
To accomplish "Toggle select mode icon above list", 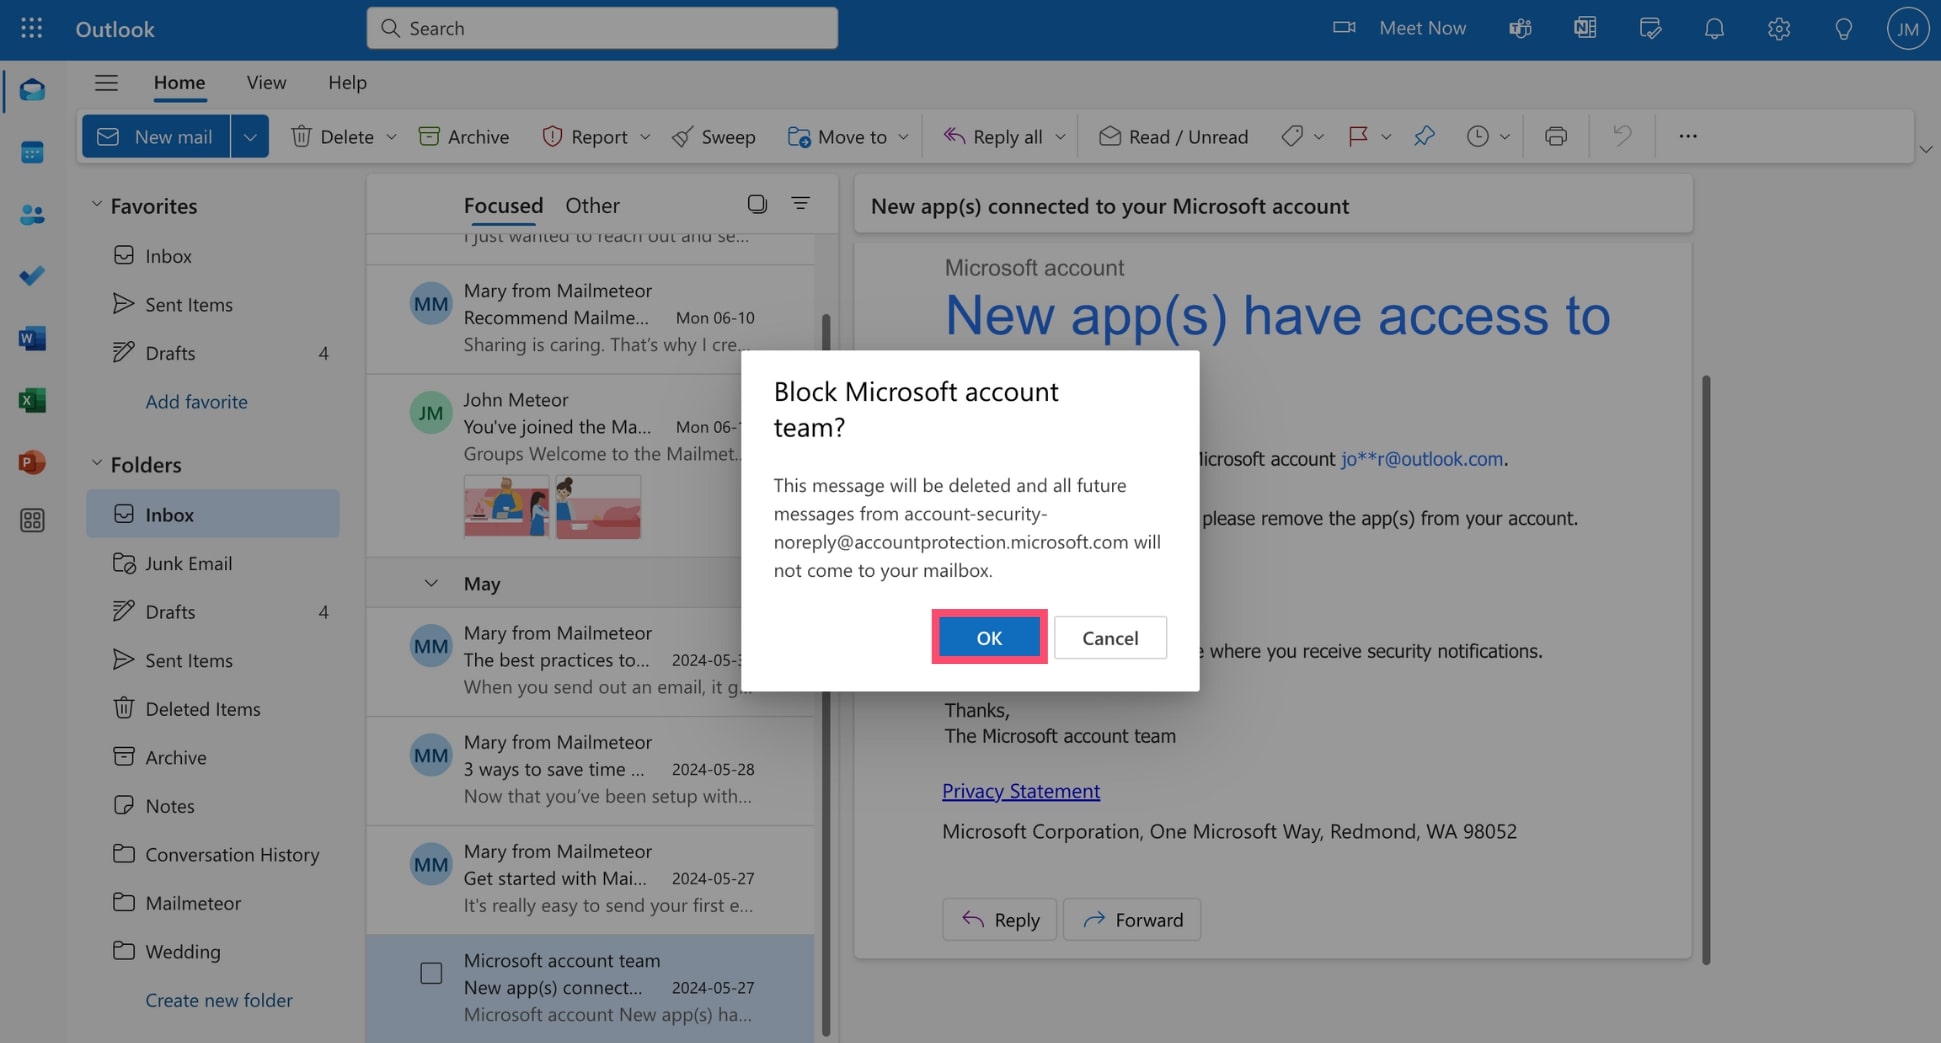I will (x=757, y=203).
